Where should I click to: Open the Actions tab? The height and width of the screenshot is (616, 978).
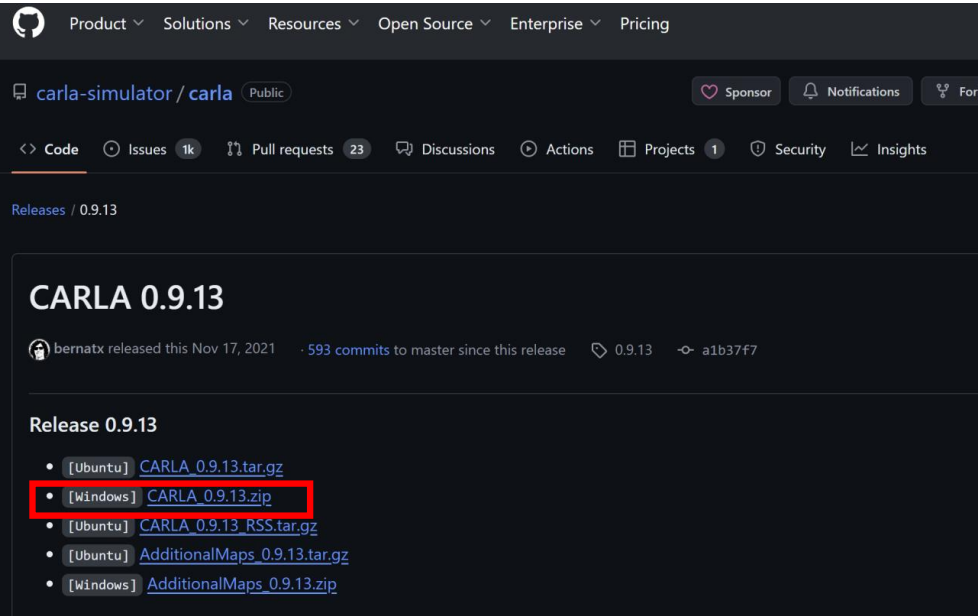556,149
